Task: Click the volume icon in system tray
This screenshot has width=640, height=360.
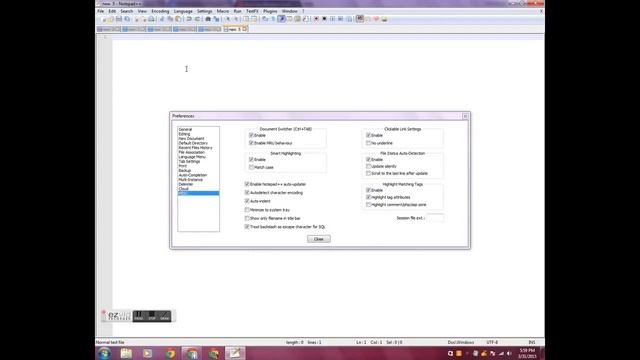Action: click(509, 353)
